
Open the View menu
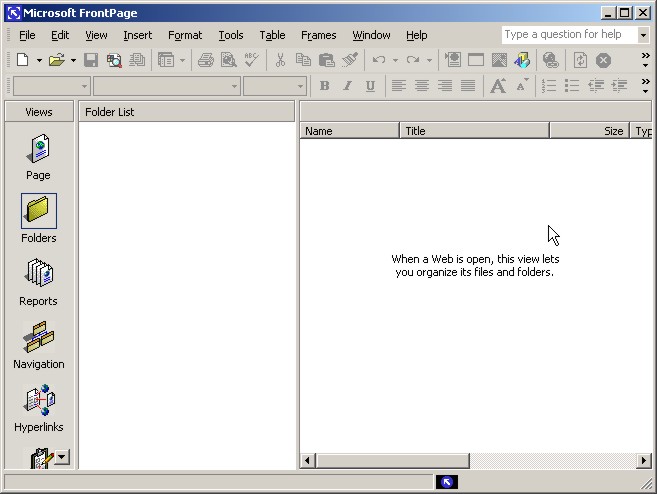(x=96, y=35)
